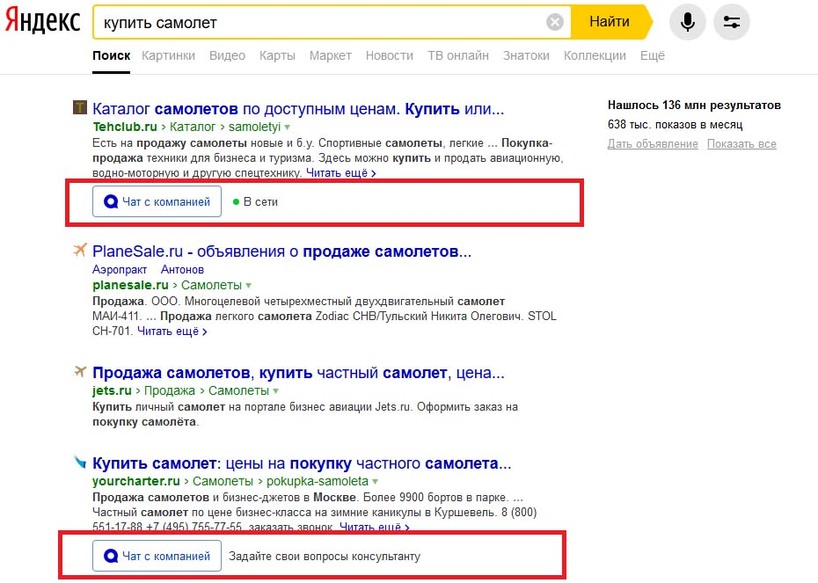Image resolution: width=818 pixels, height=583 pixels.
Task: Open the ТВ онлайн tab
Action: tap(458, 56)
